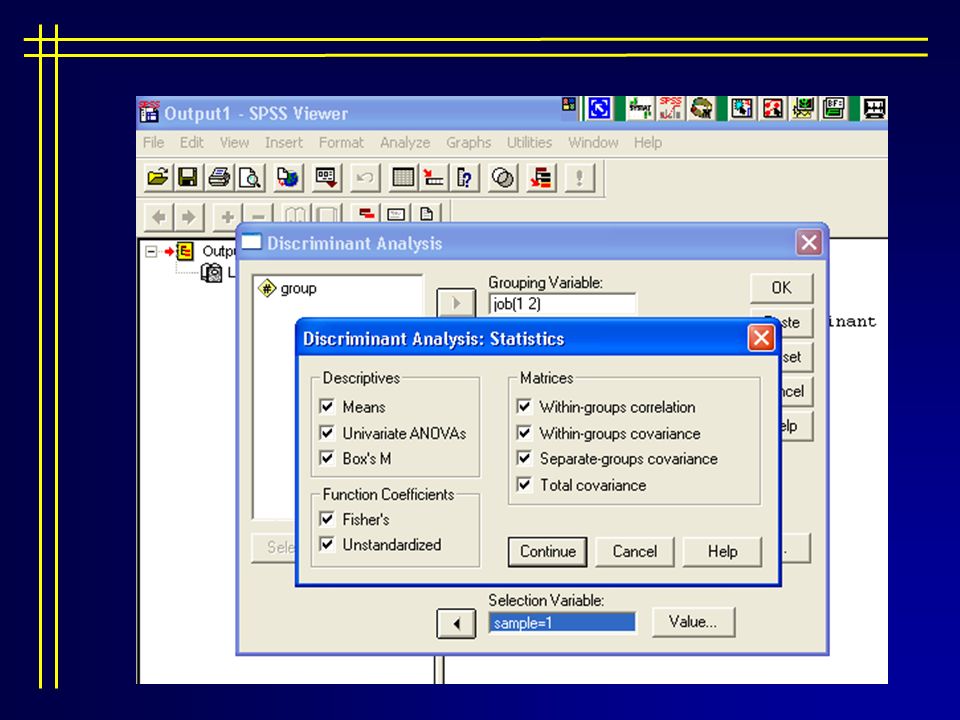960x720 pixels.
Task: Click the open book Show icon
Action: pos(296,215)
